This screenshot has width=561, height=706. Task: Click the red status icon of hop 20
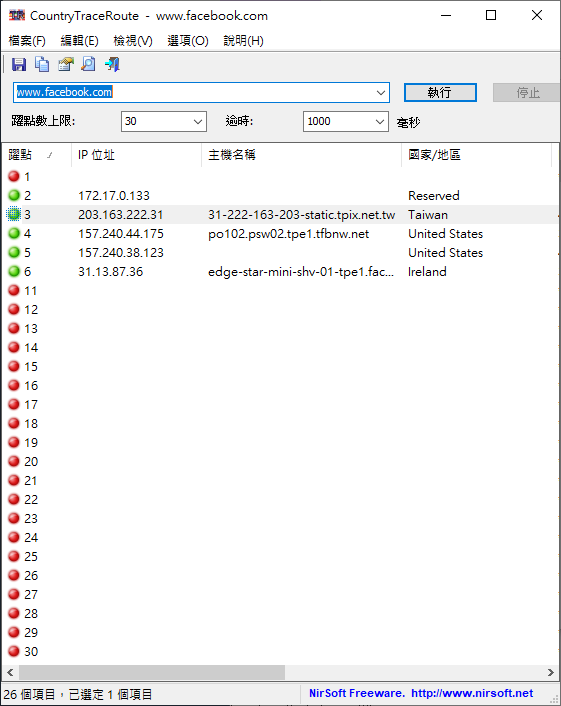tap(14, 461)
